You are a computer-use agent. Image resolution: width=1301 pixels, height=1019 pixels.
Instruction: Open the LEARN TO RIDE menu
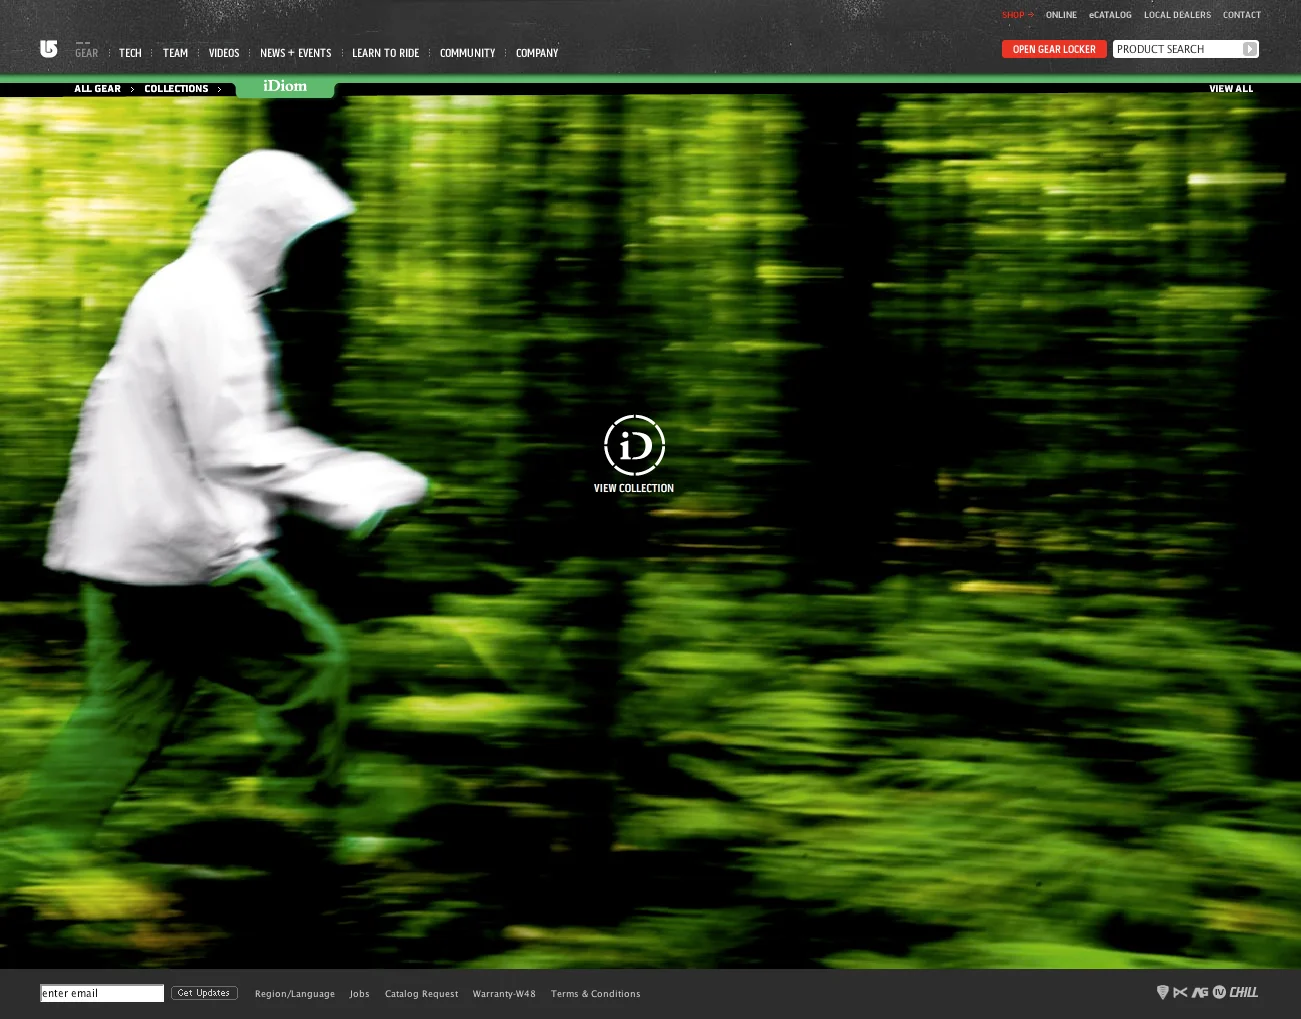tap(385, 53)
